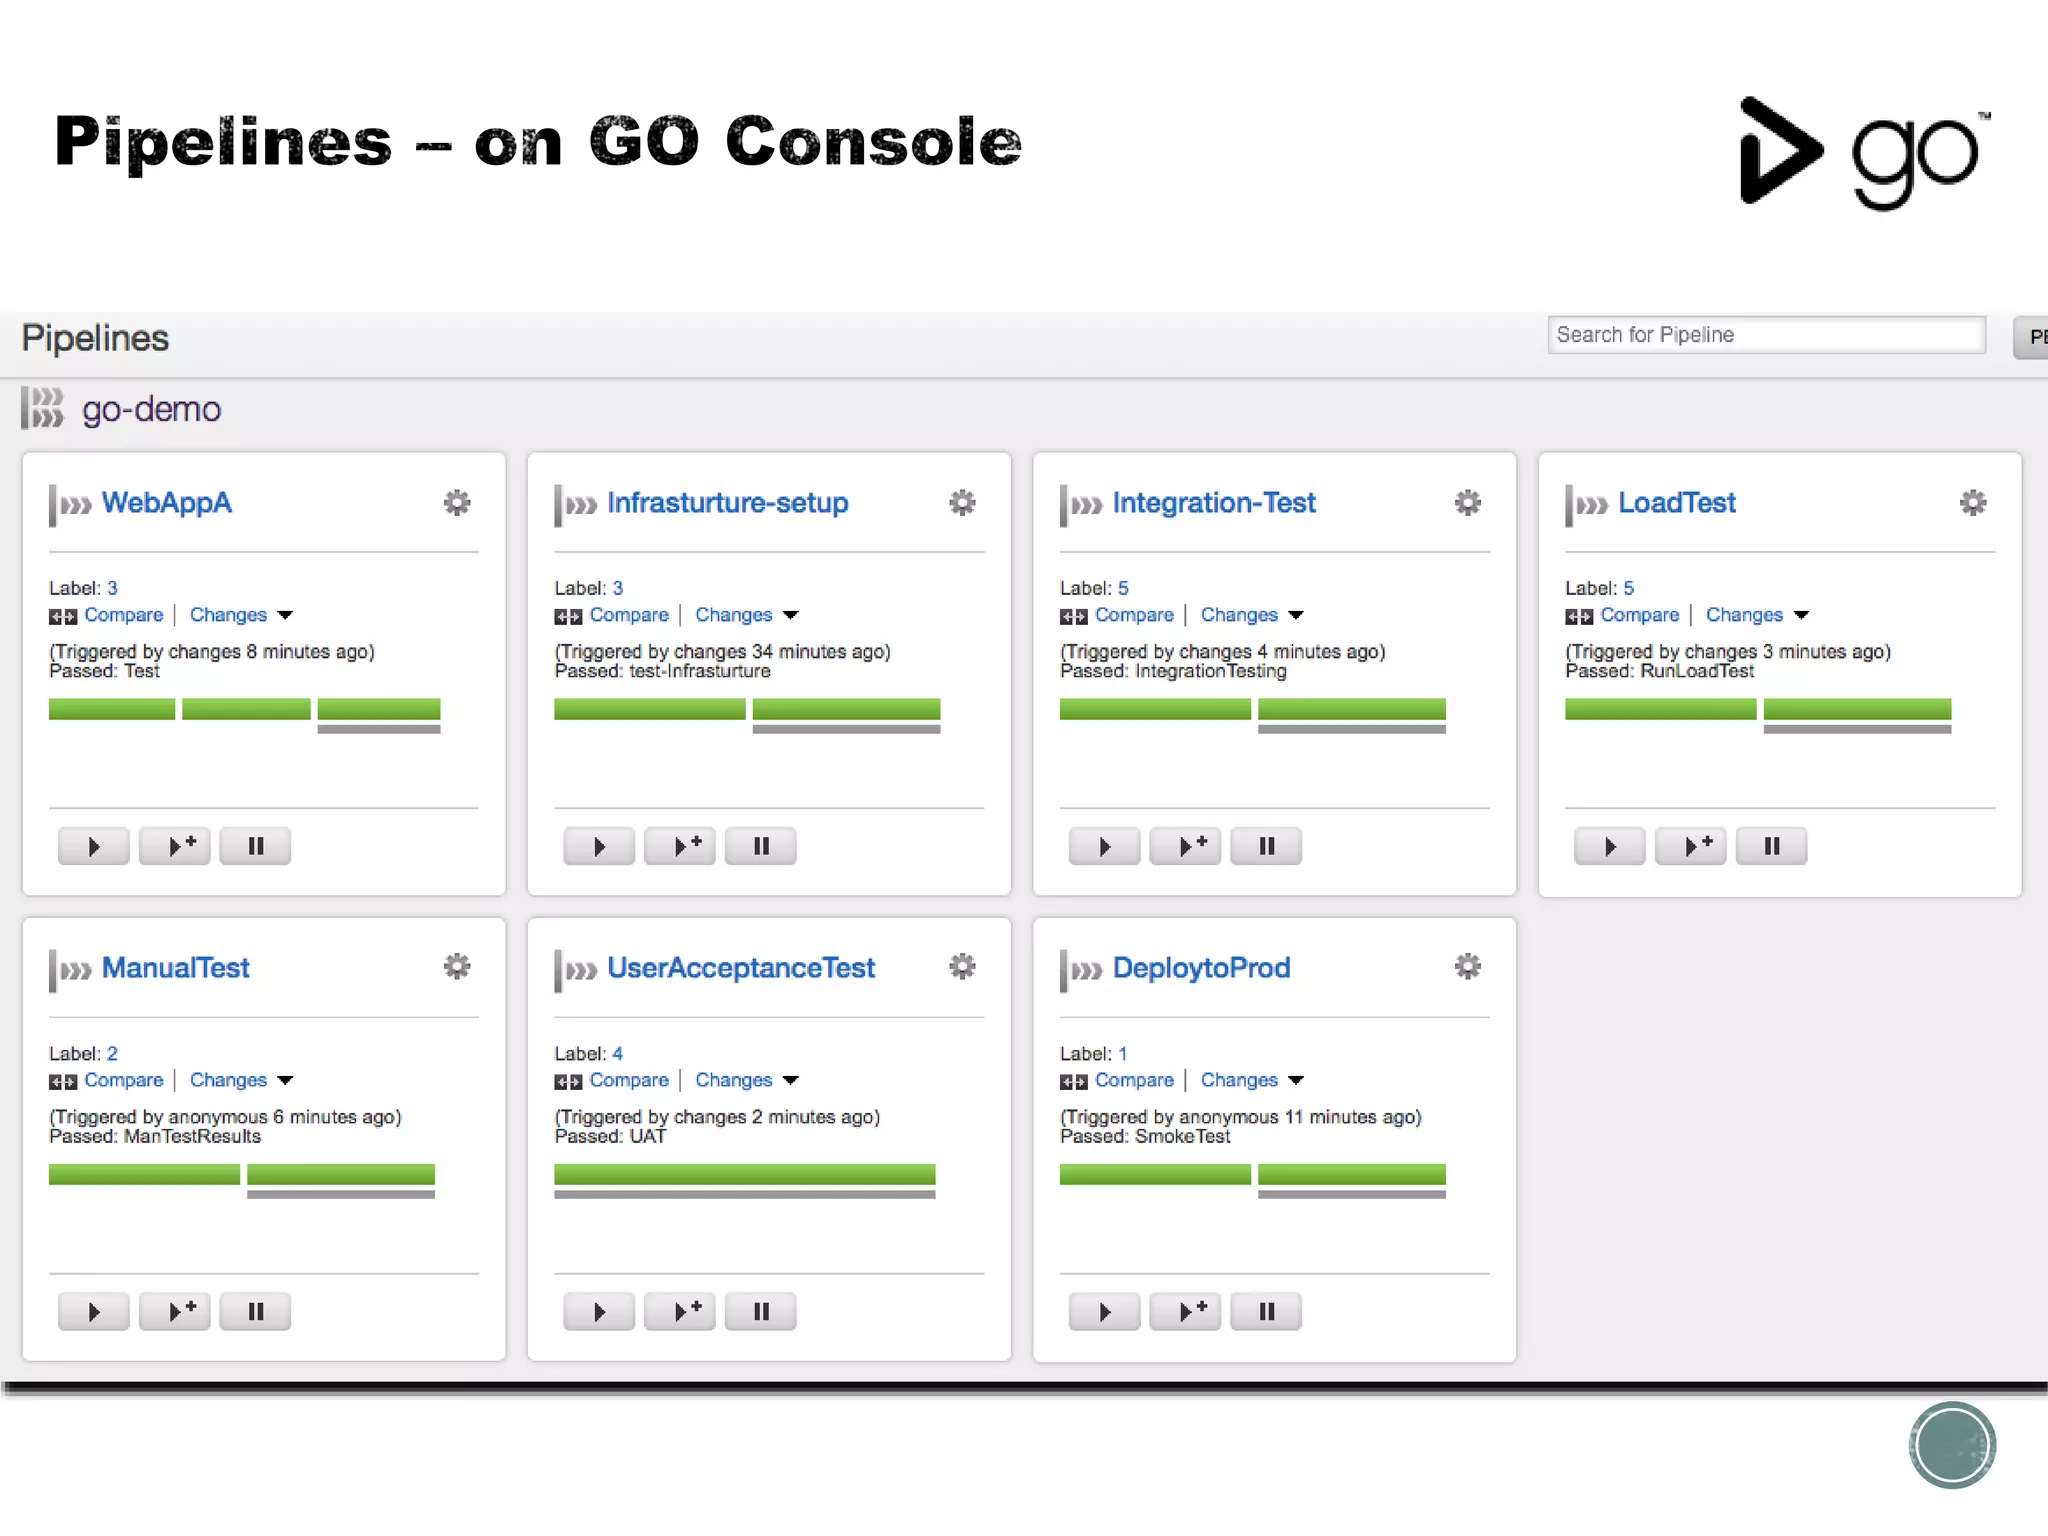
Task: Focus the Search for Pipeline field
Action: point(1765,335)
